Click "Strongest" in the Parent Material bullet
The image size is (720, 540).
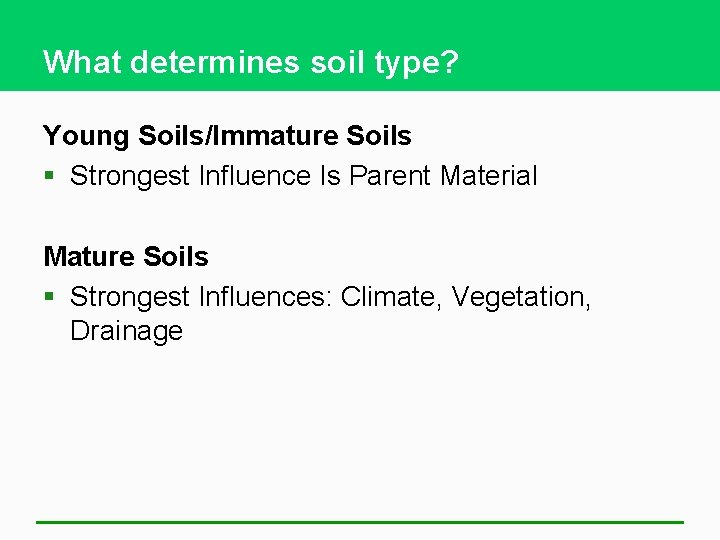pyautogui.click(x=130, y=176)
